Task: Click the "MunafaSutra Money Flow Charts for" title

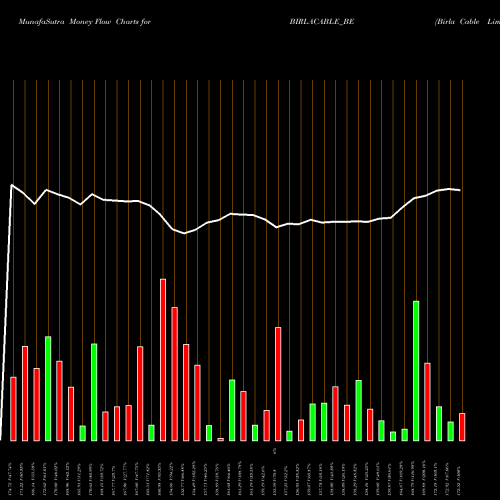Action: click(85, 22)
